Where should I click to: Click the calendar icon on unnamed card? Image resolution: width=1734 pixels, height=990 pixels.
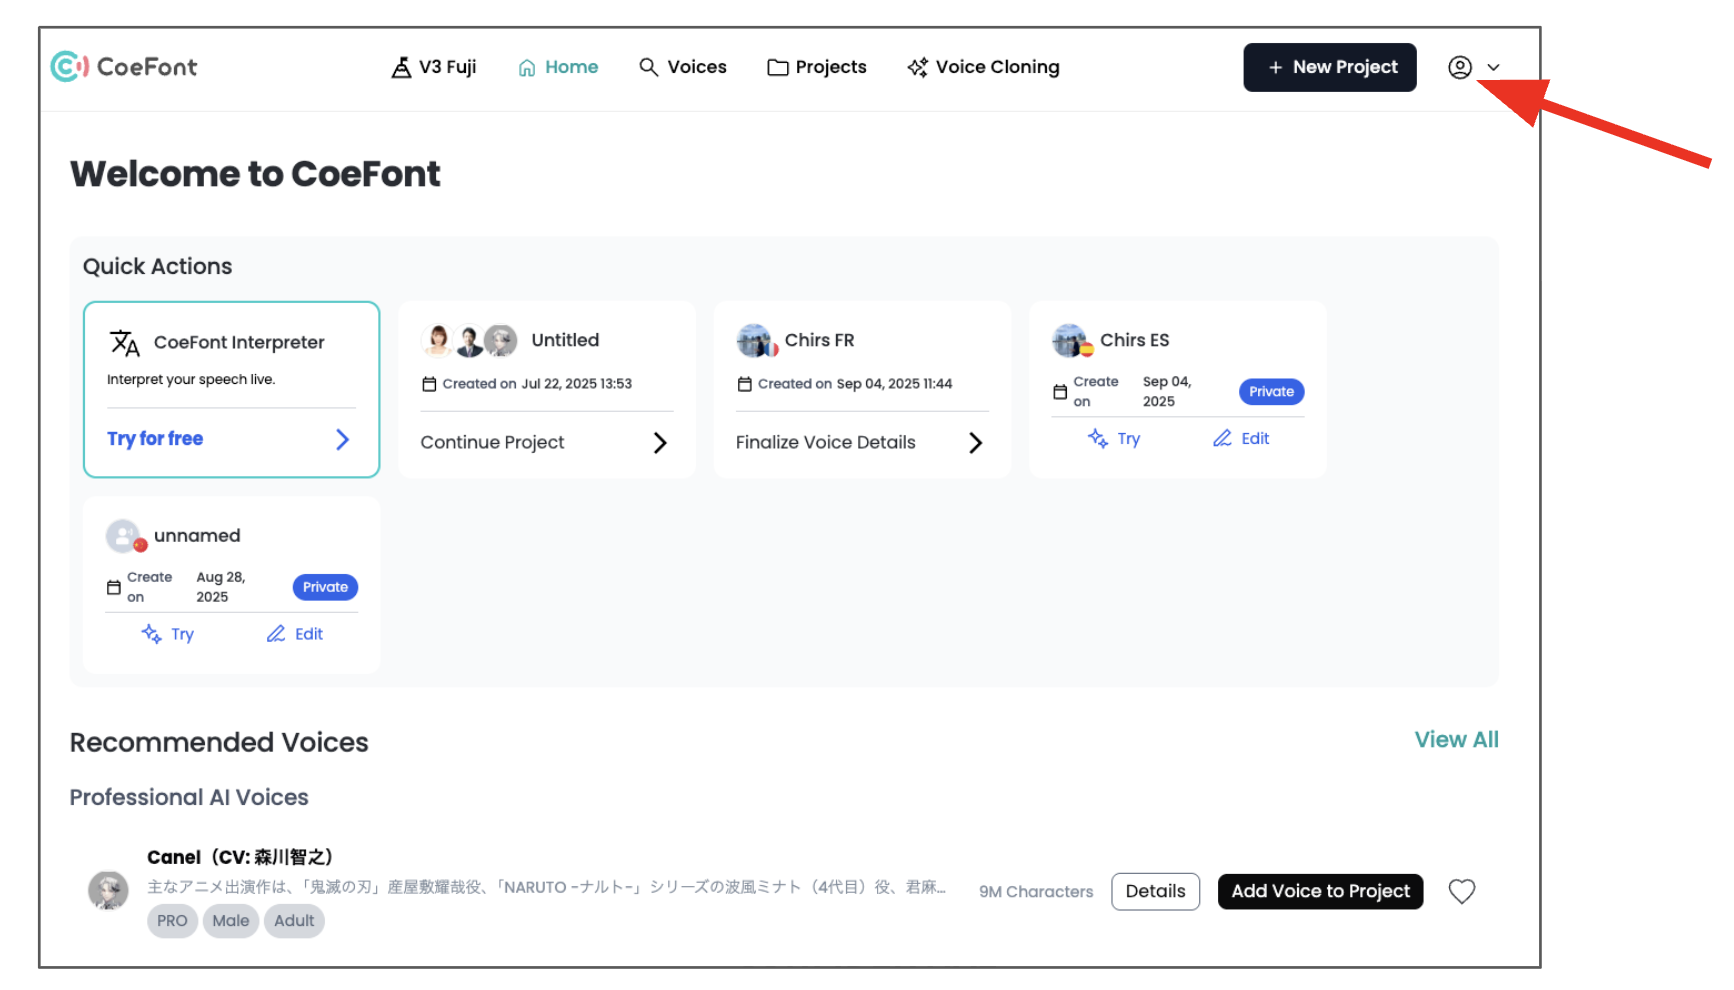pyautogui.click(x=114, y=588)
